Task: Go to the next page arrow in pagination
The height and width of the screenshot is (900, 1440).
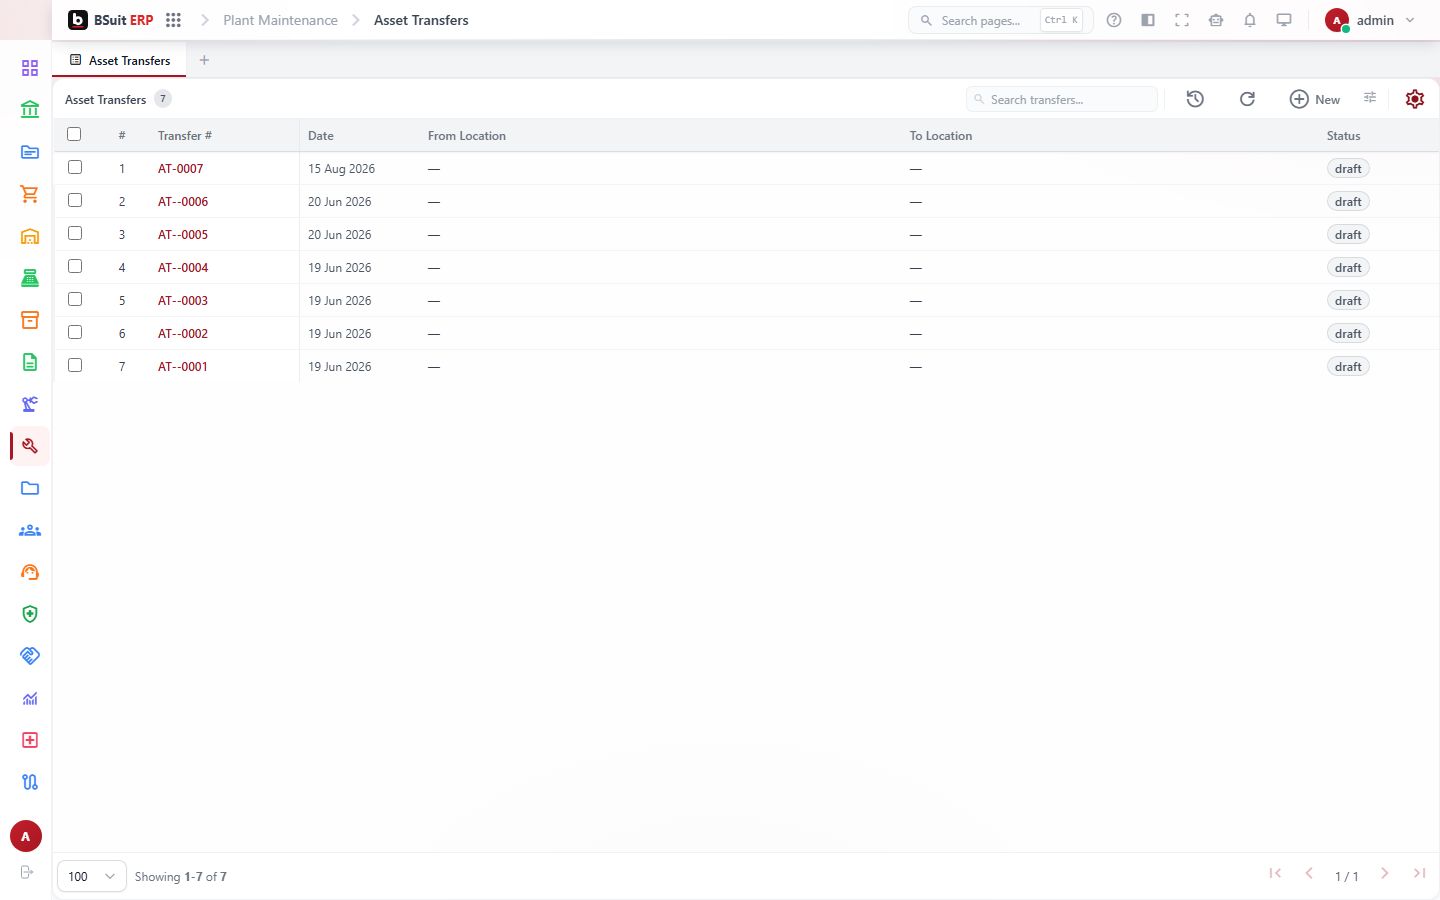Action: (1385, 874)
